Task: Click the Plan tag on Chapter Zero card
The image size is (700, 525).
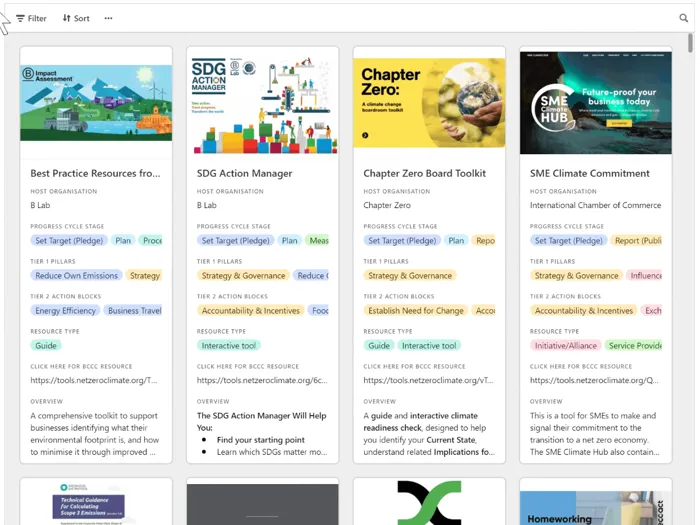Action: click(x=456, y=241)
